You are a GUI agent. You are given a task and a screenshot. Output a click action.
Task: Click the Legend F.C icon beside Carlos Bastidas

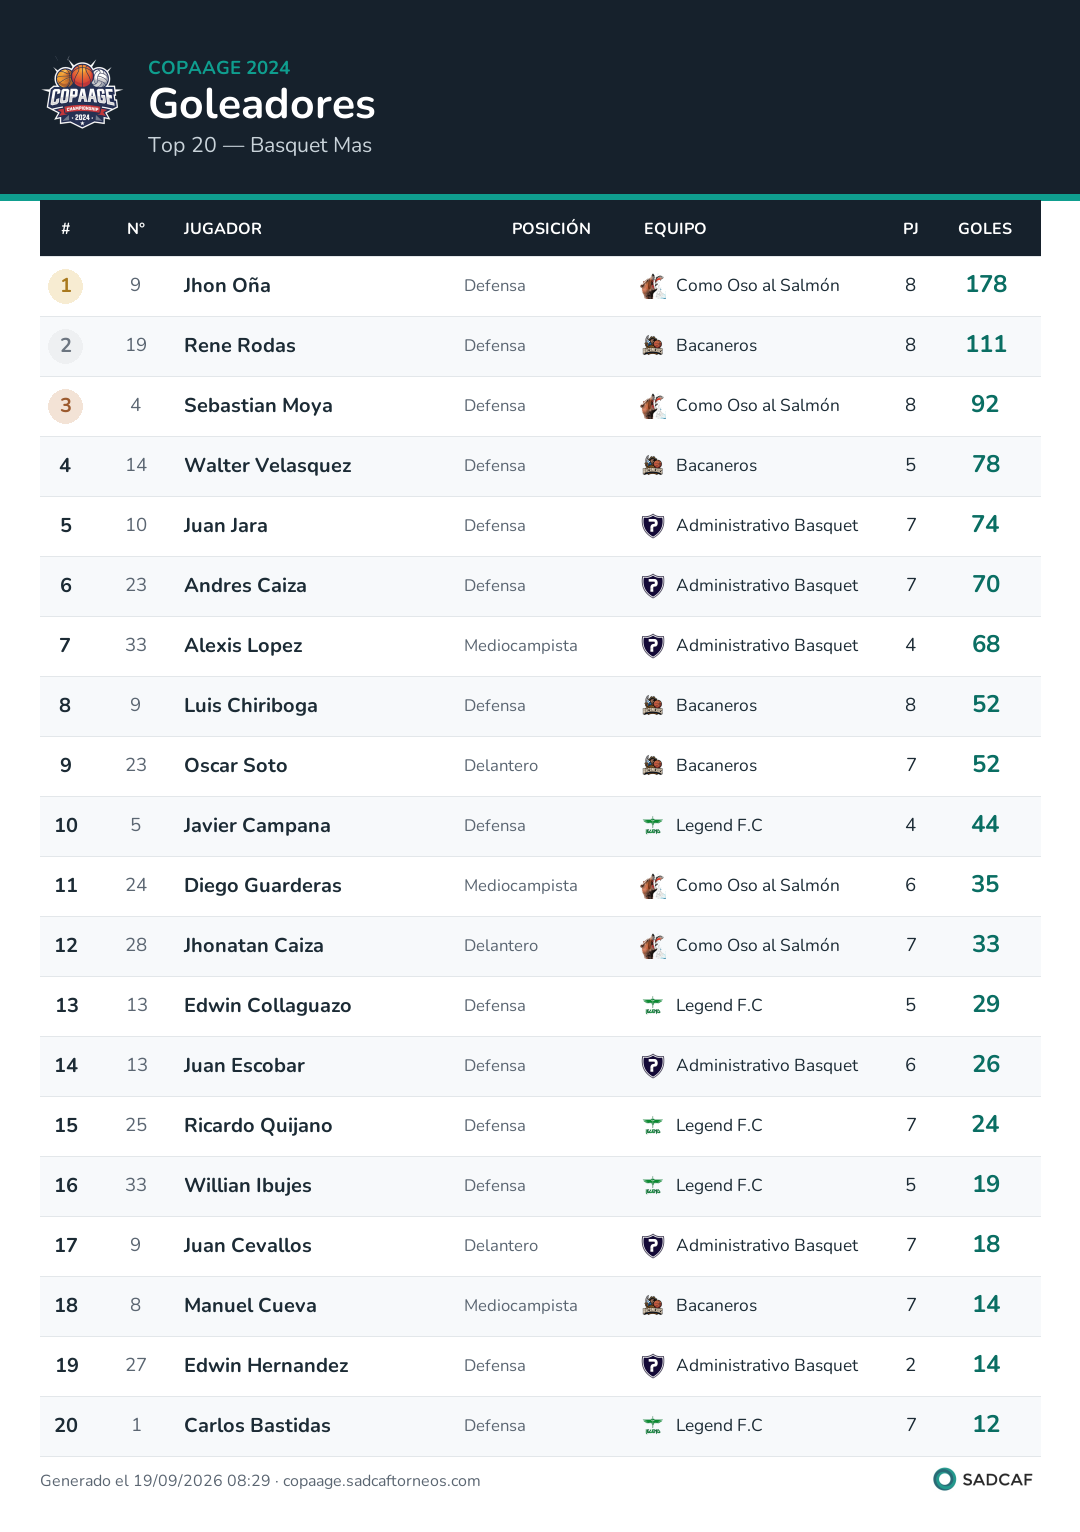(653, 1426)
